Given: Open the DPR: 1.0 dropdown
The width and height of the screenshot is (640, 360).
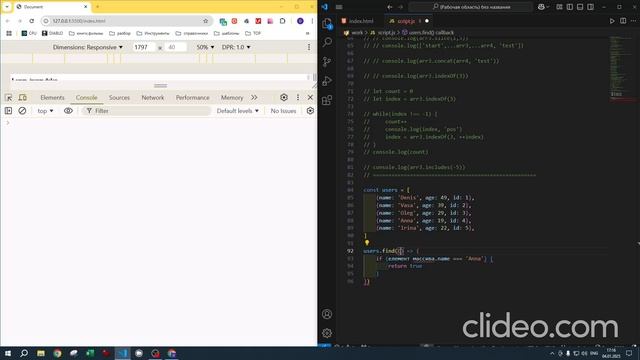Looking at the screenshot, I should click(236, 47).
